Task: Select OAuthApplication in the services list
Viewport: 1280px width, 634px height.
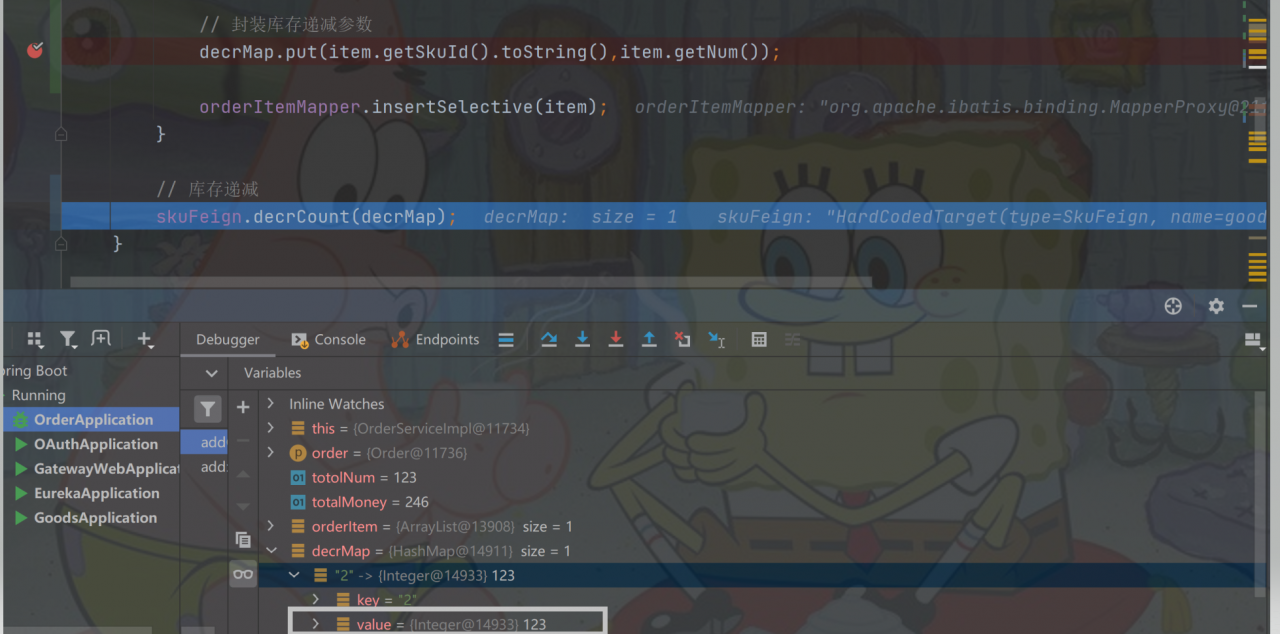Action: pyautogui.click(x=96, y=444)
